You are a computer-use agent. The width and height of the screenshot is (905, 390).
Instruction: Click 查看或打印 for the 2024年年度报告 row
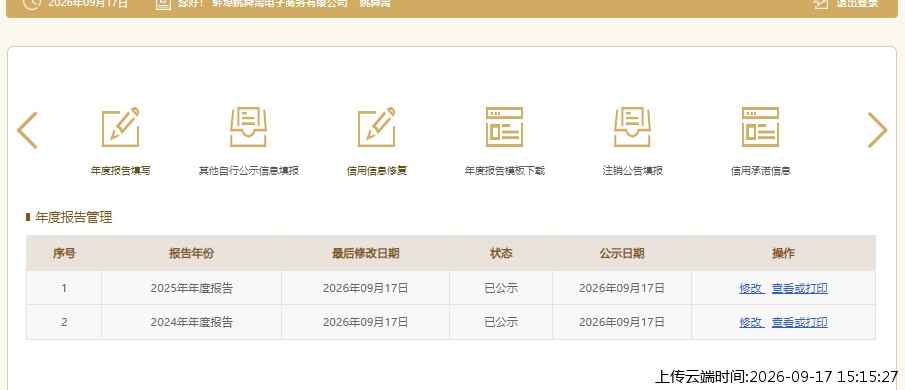(x=800, y=322)
